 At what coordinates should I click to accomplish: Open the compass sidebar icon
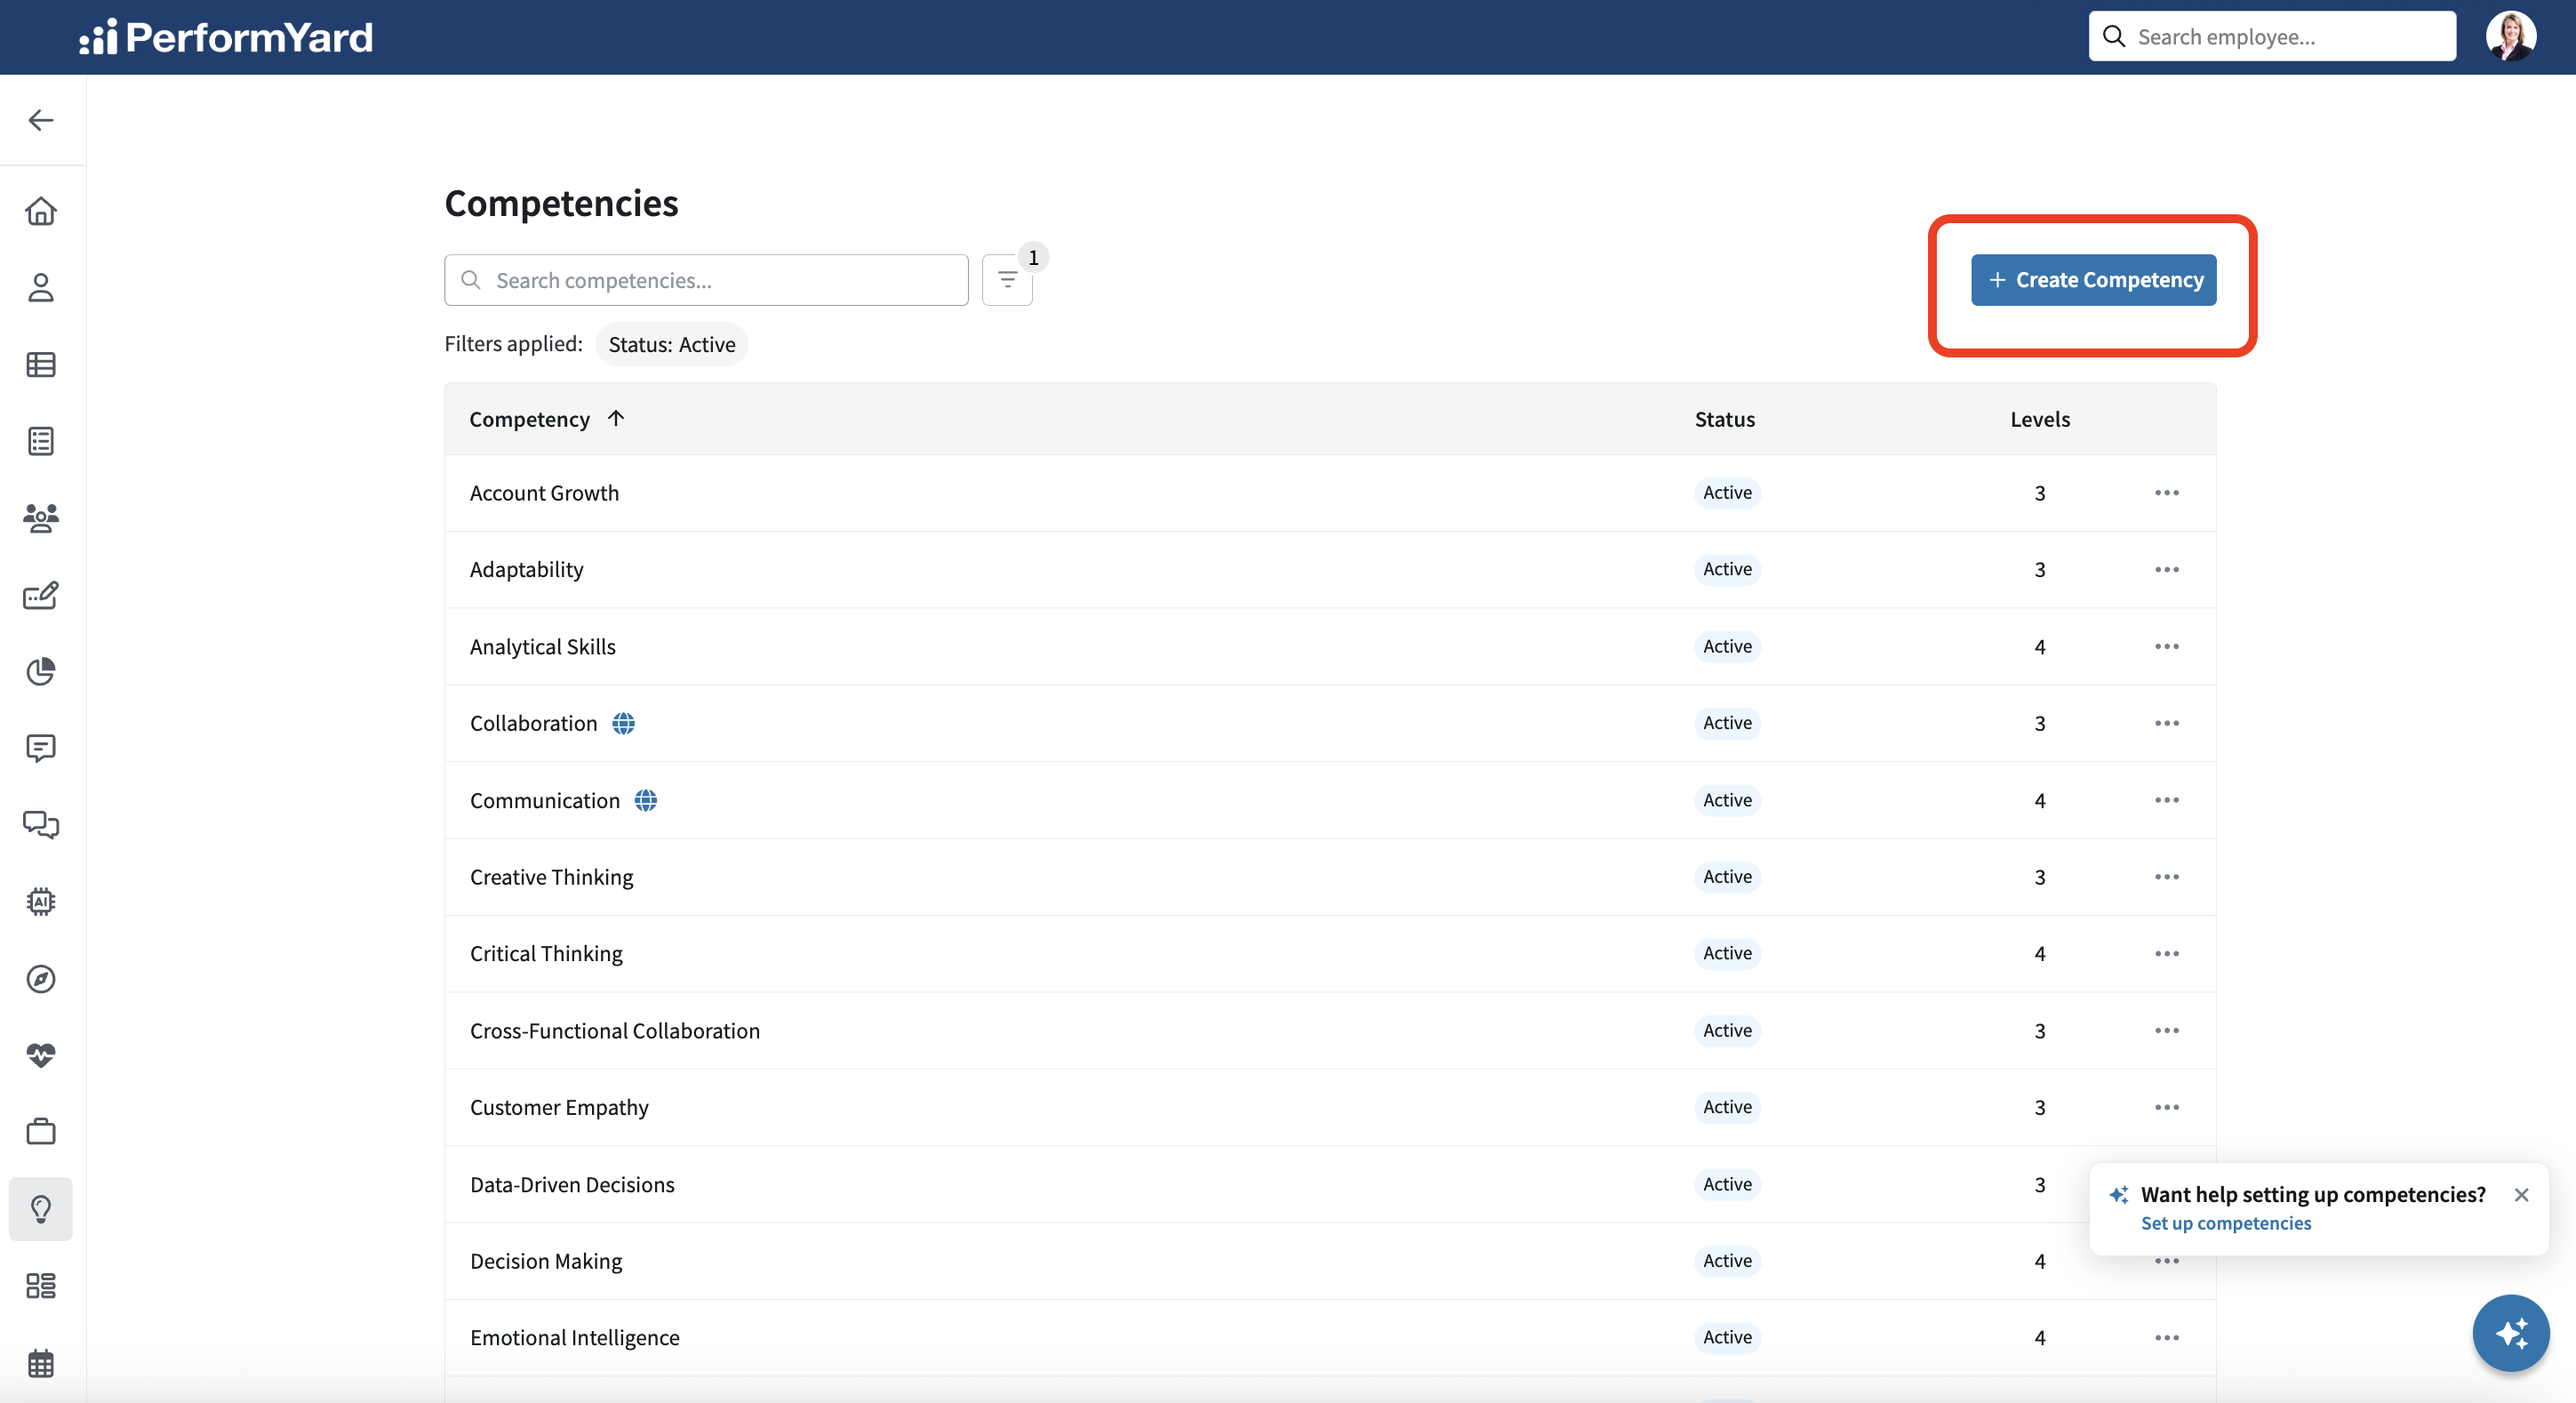click(x=41, y=978)
